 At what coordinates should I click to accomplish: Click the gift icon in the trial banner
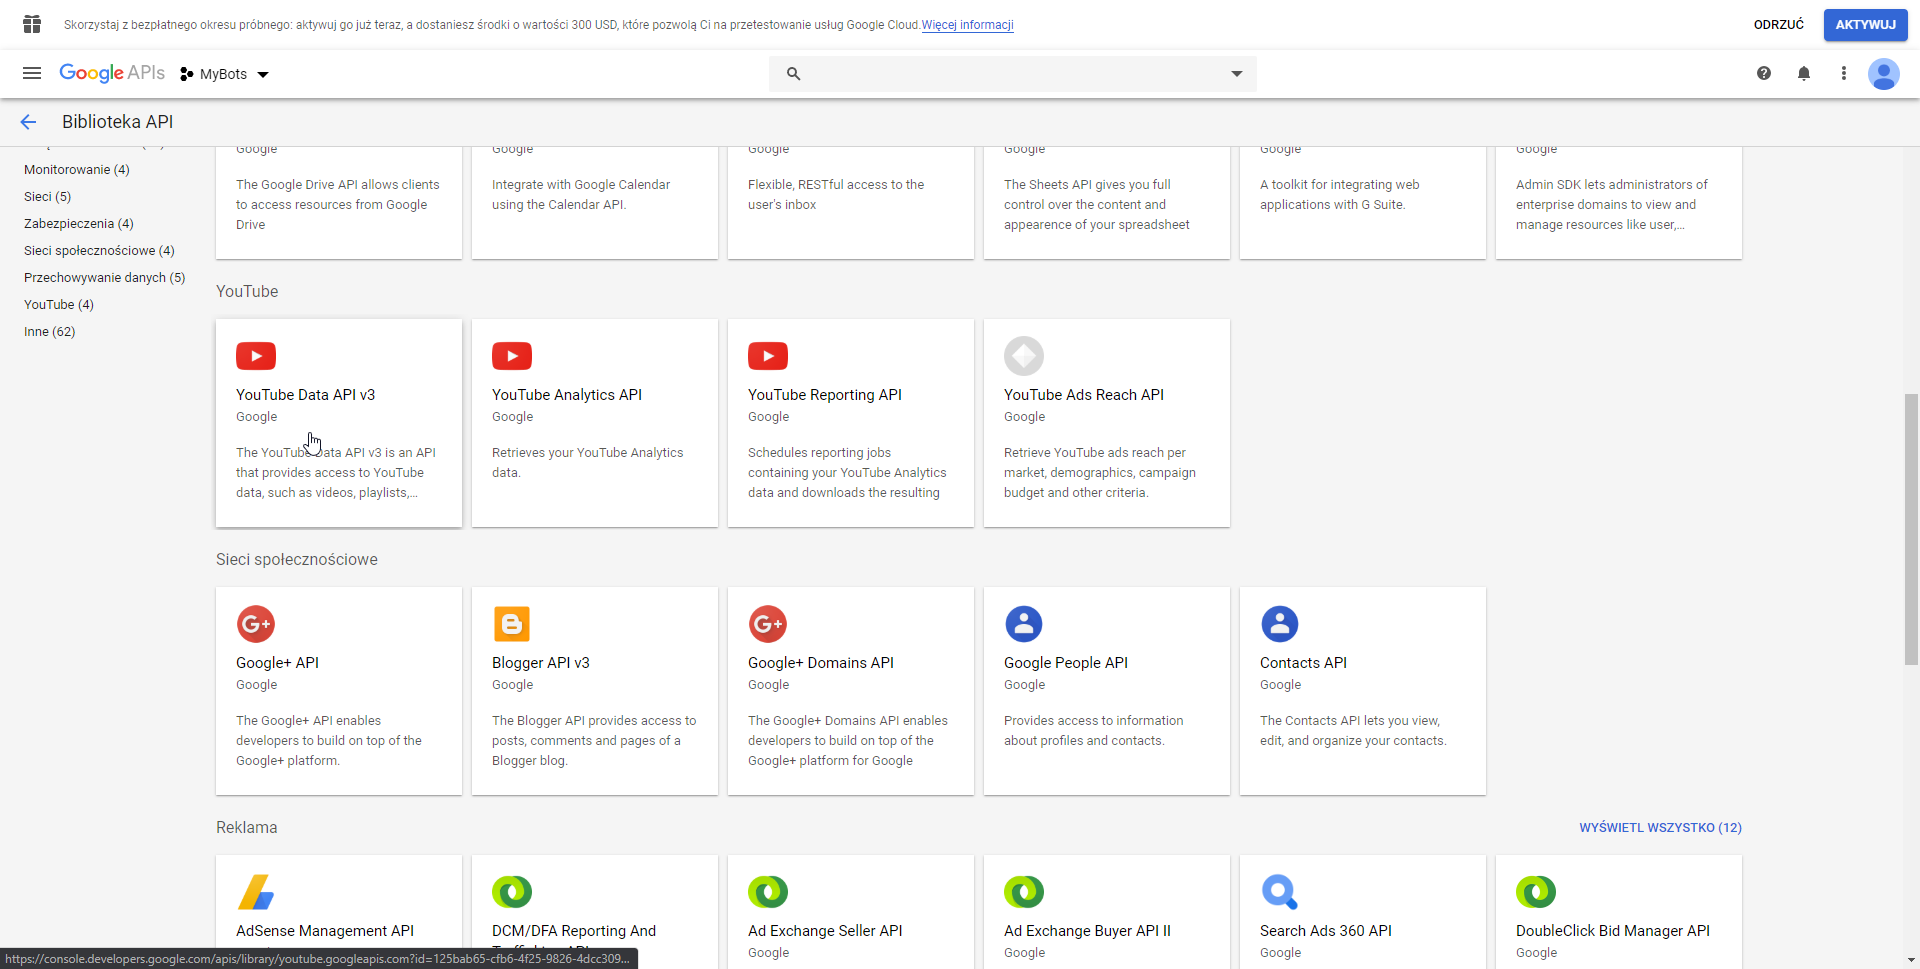[32, 24]
